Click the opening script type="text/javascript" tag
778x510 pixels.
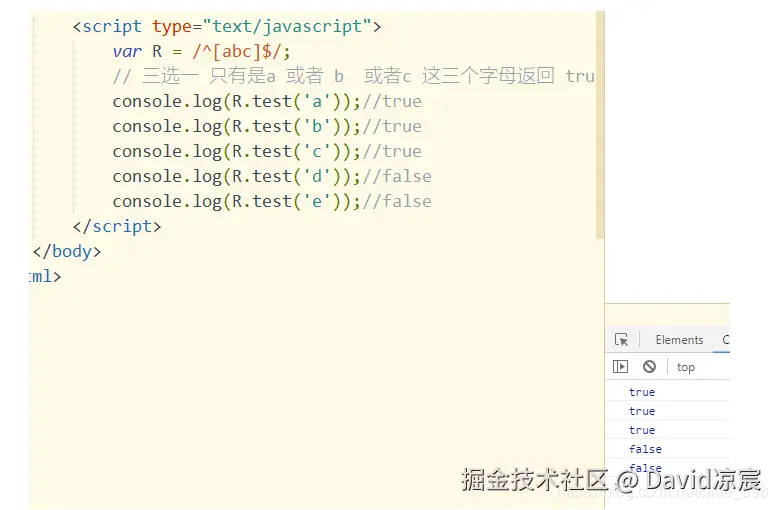[x=227, y=26]
